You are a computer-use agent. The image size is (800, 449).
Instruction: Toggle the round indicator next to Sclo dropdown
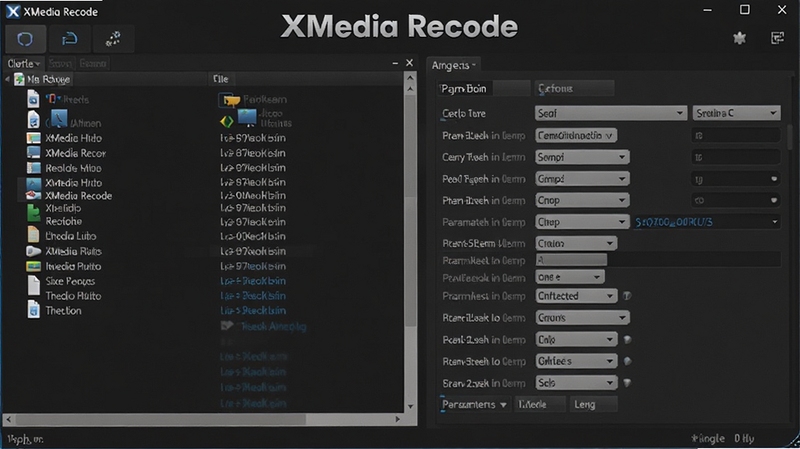coord(627,382)
